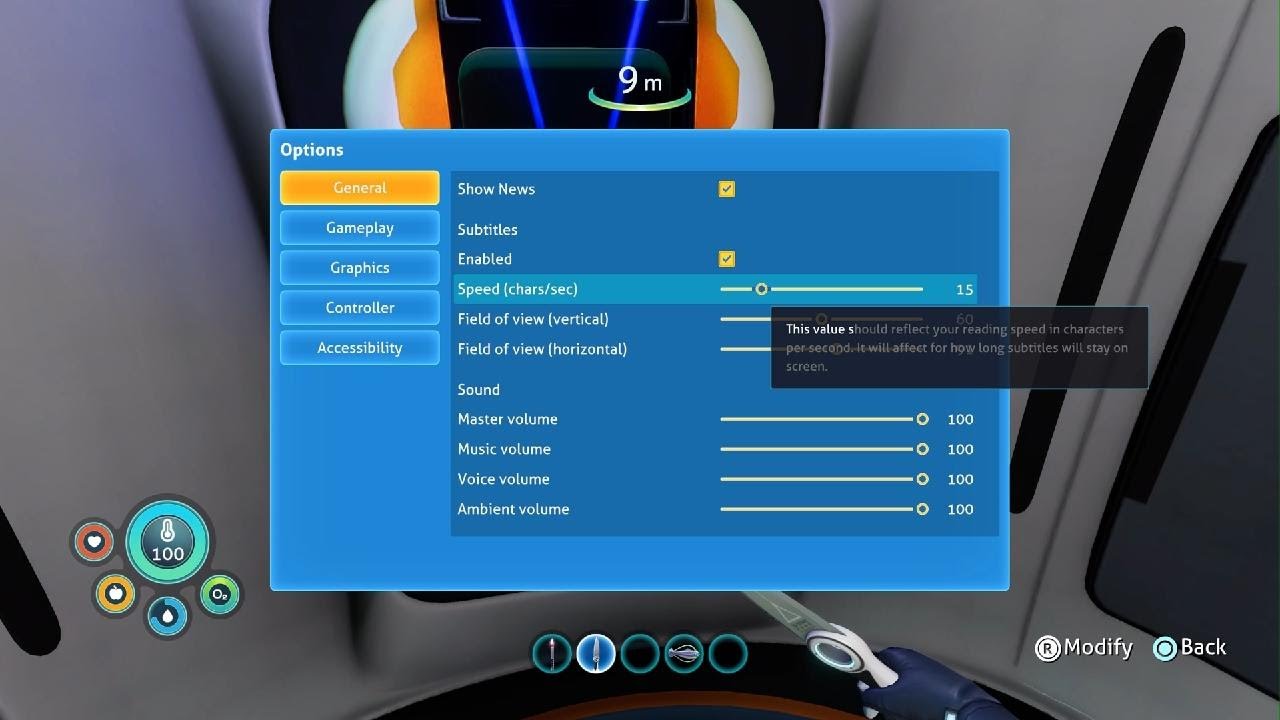Click the Subtitles section heading
This screenshot has height=720, width=1280.
coord(487,229)
